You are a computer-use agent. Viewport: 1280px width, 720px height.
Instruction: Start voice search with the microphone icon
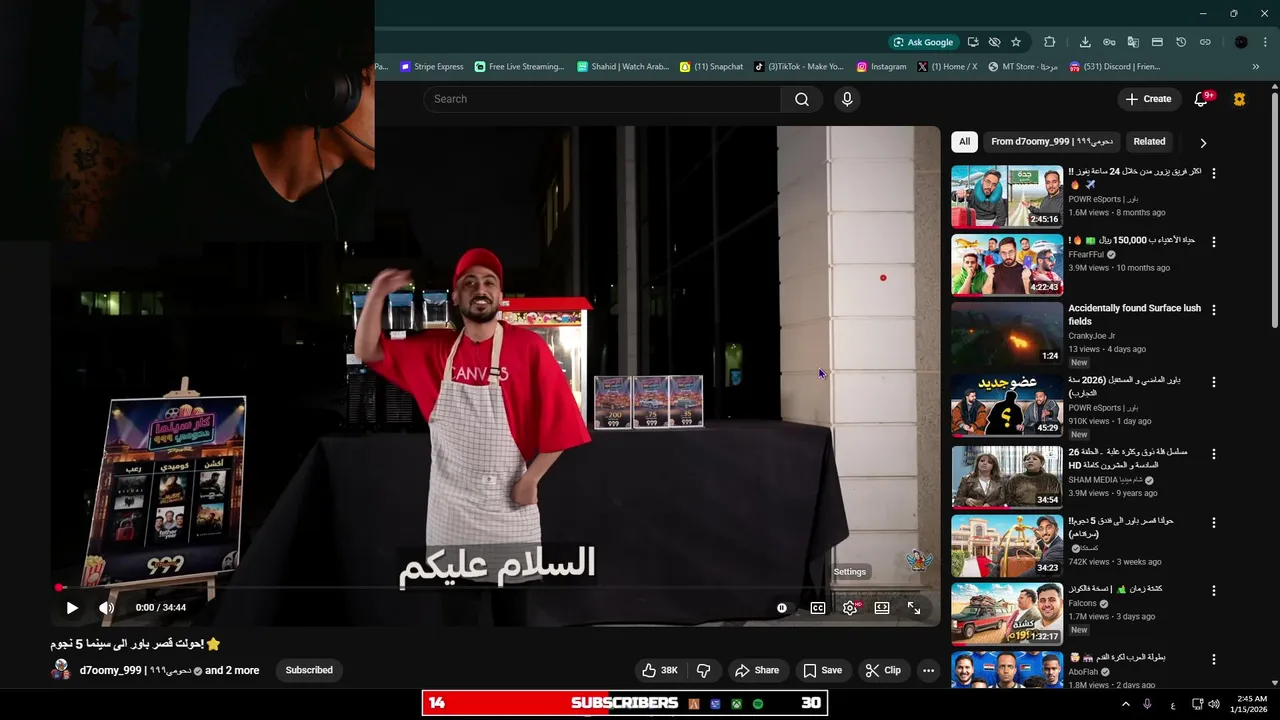[x=847, y=99]
